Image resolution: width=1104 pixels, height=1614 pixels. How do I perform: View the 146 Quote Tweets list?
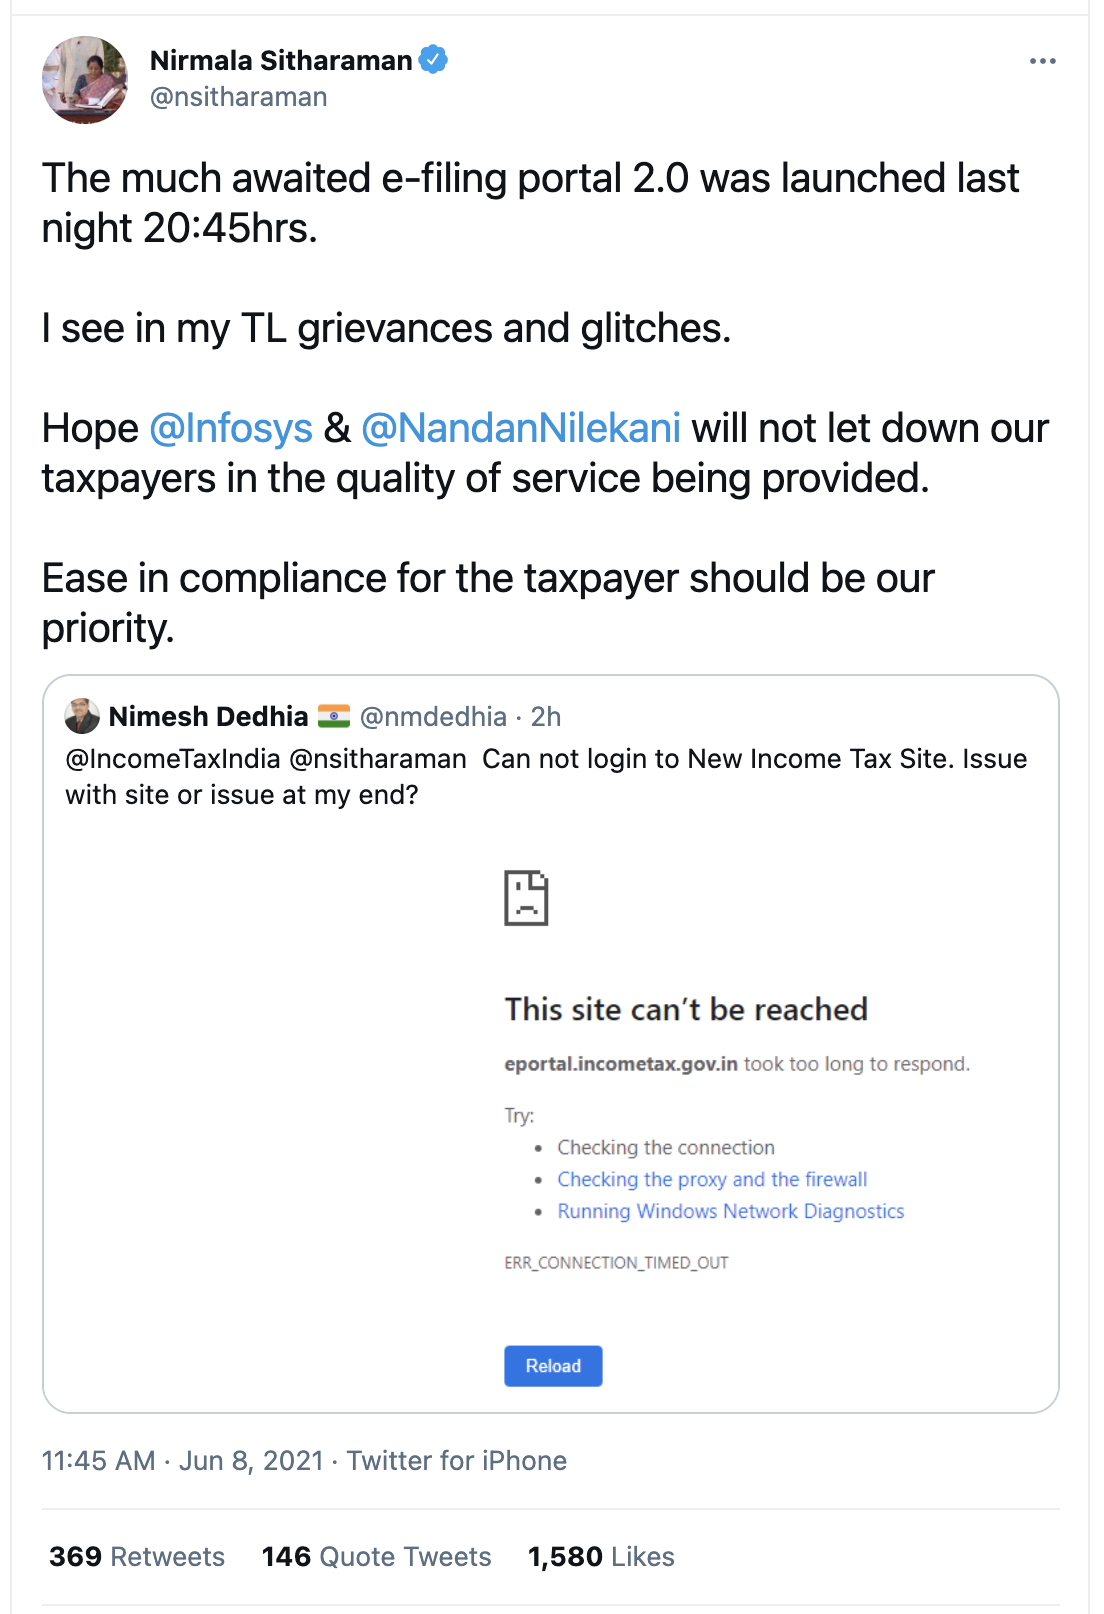(x=376, y=1556)
